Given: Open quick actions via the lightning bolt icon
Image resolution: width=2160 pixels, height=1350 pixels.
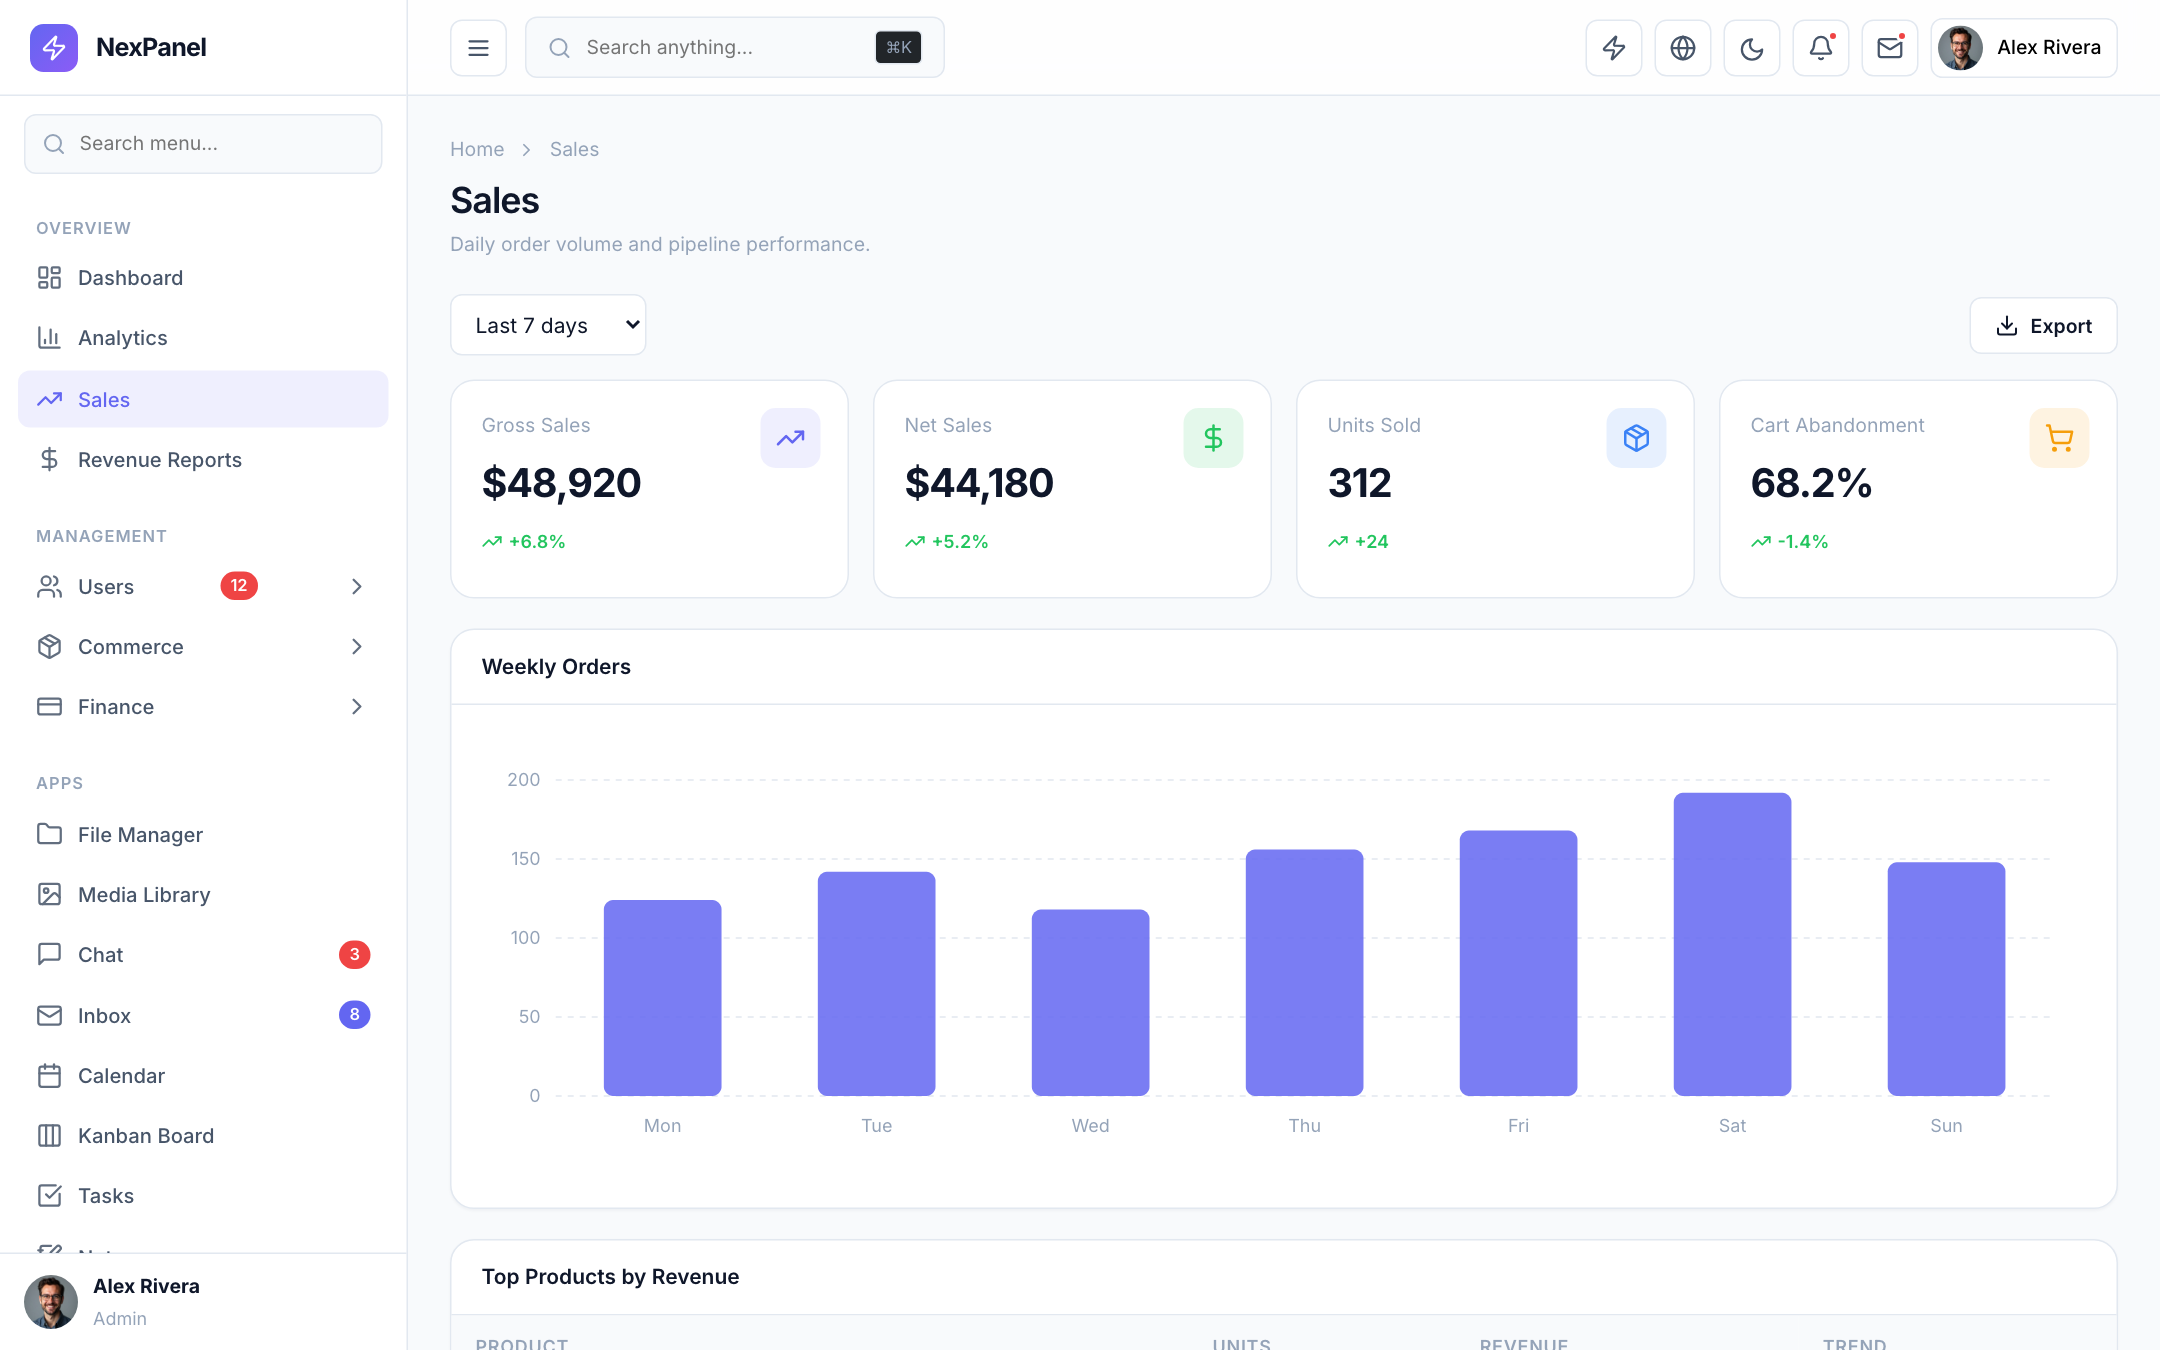Looking at the screenshot, I should click(1613, 47).
